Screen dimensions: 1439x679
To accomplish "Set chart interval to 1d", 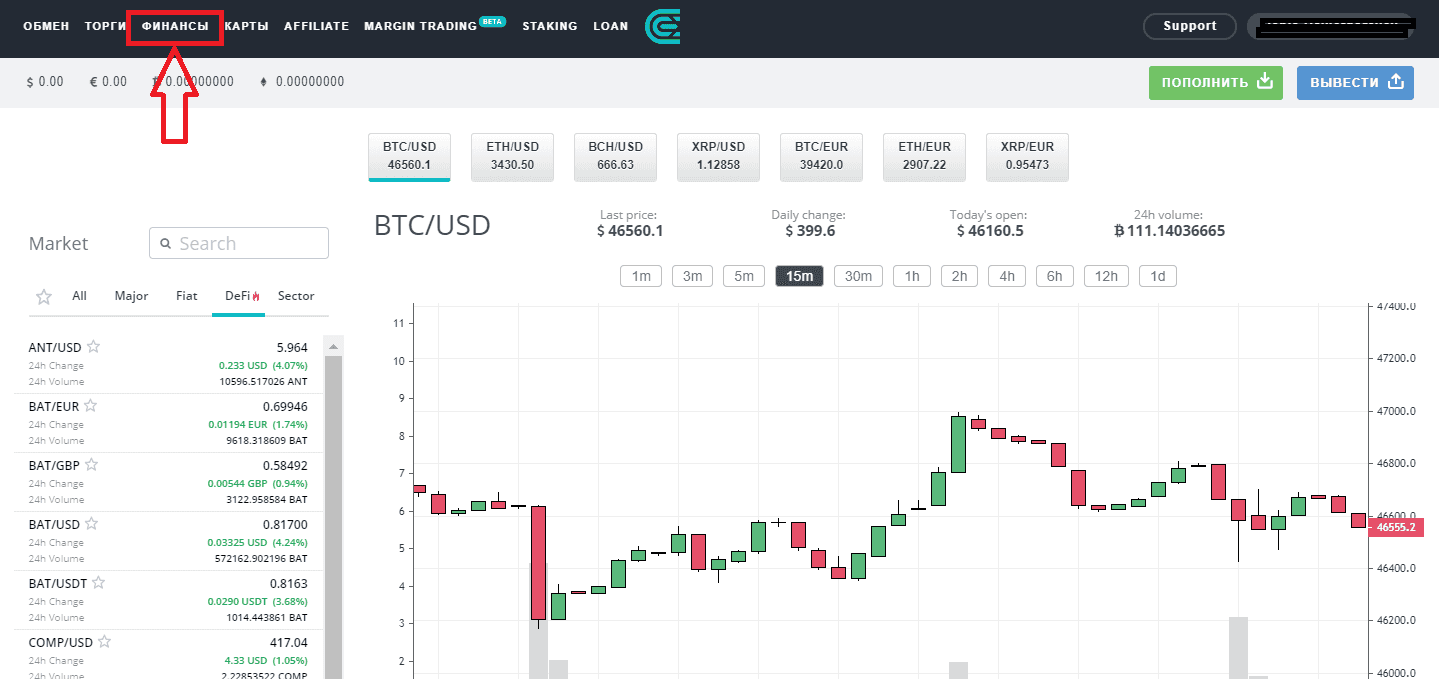I will (x=1158, y=276).
